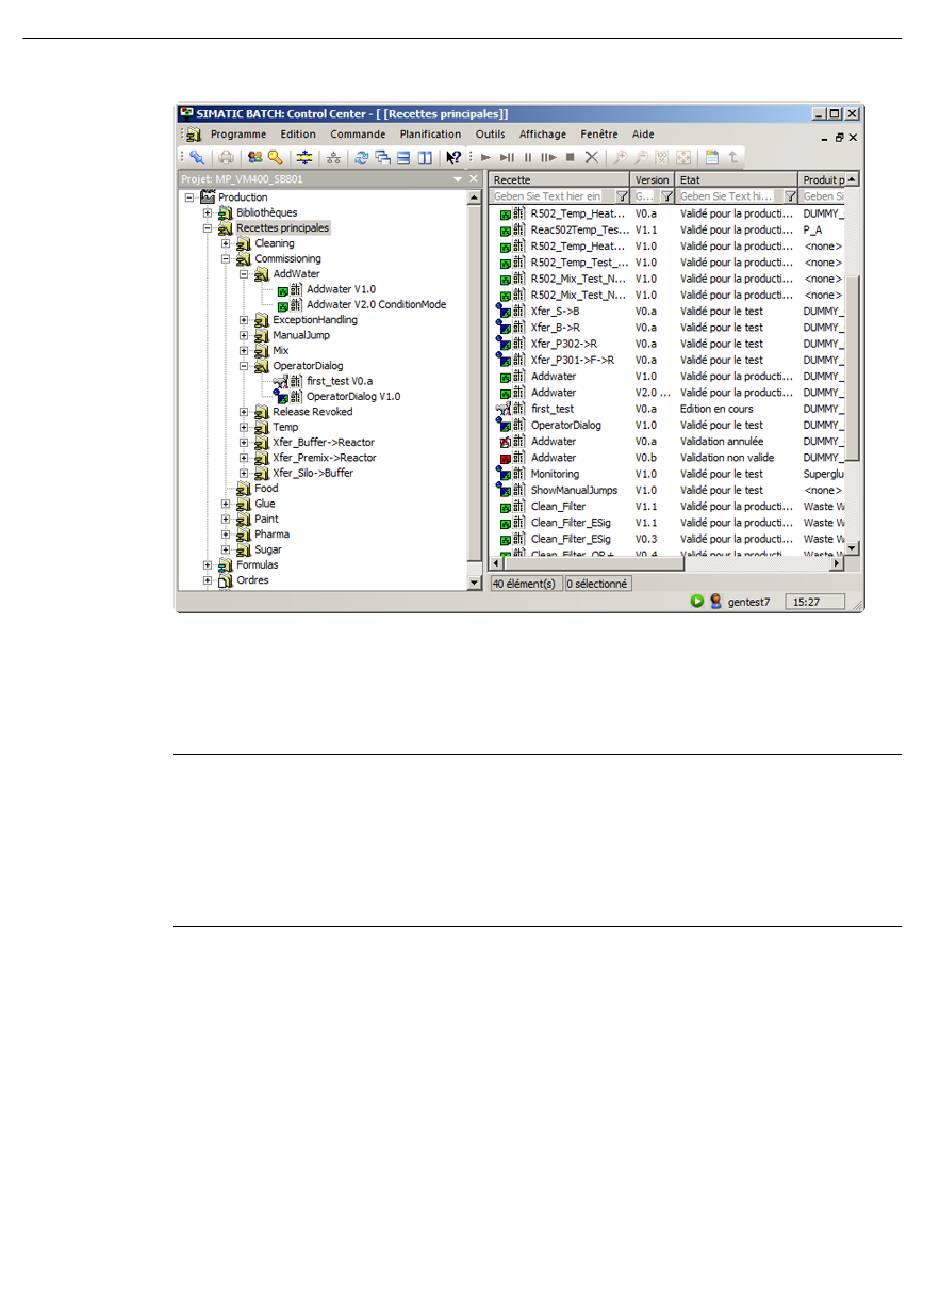Screen dimensions: 950x1301
Task: Click the Etat filter text field
Action: (730, 197)
